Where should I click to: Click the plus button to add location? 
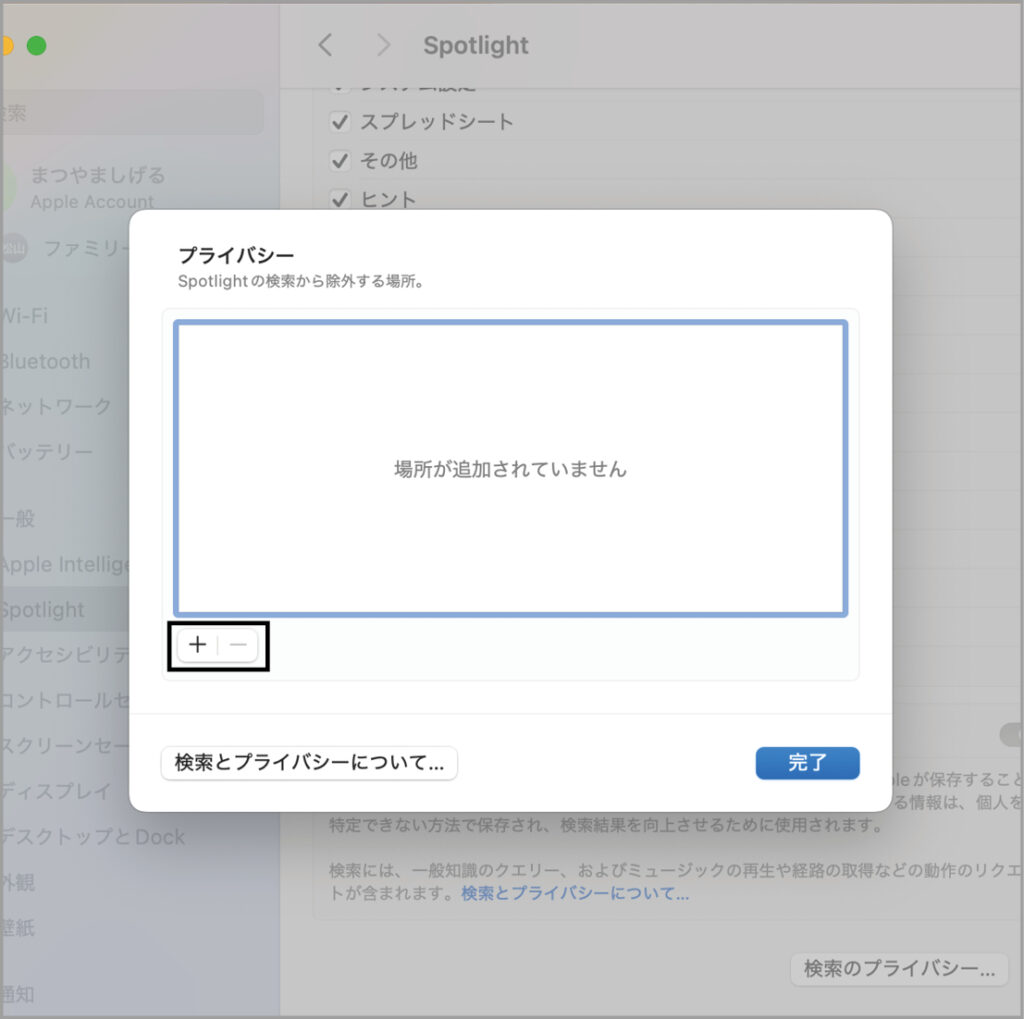(197, 645)
